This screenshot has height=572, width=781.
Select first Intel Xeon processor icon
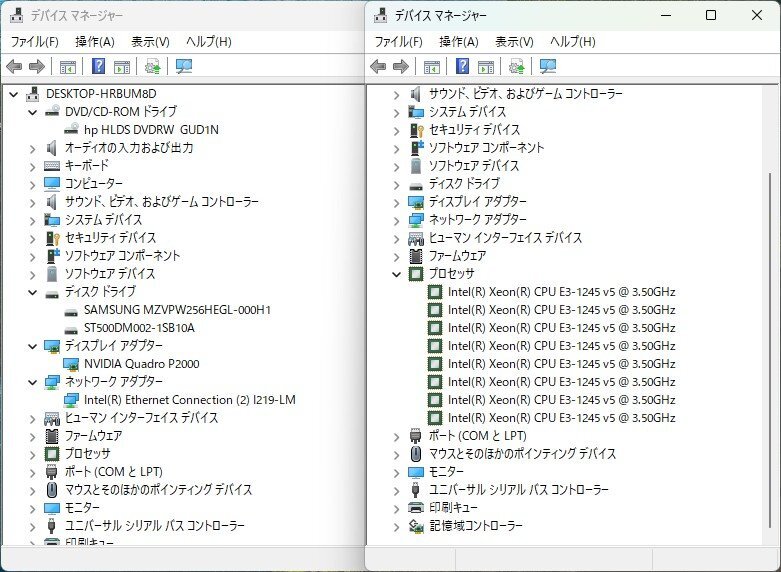click(x=435, y=292)
